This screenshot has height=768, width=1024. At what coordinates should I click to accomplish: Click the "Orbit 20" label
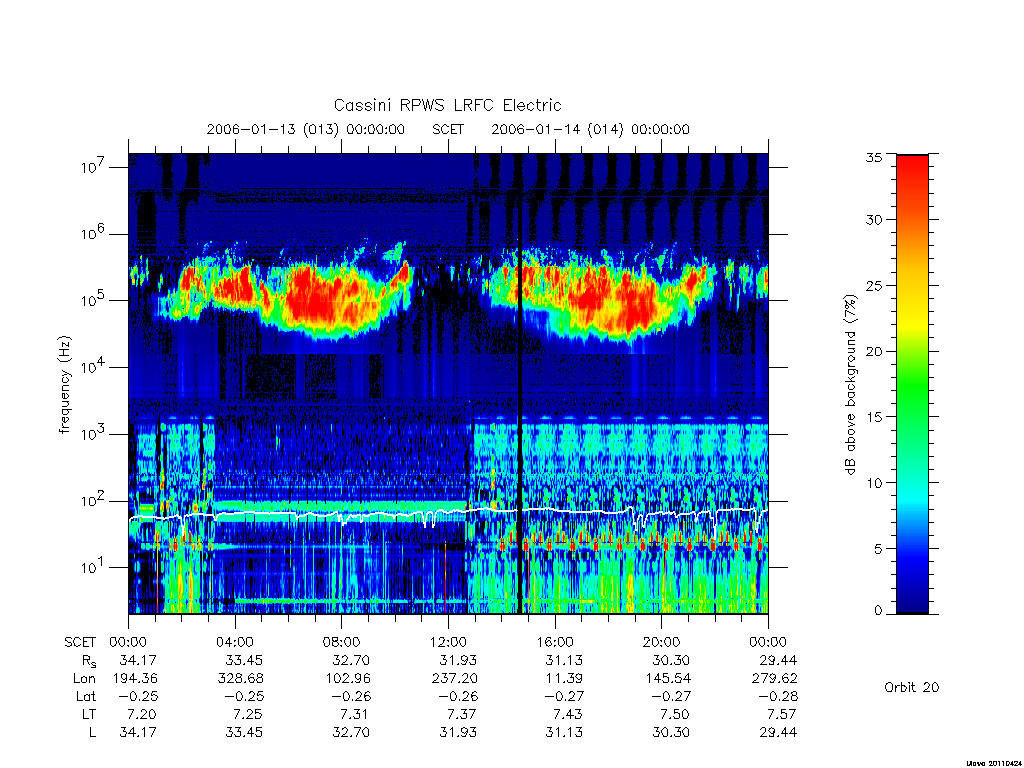[912, 687]
